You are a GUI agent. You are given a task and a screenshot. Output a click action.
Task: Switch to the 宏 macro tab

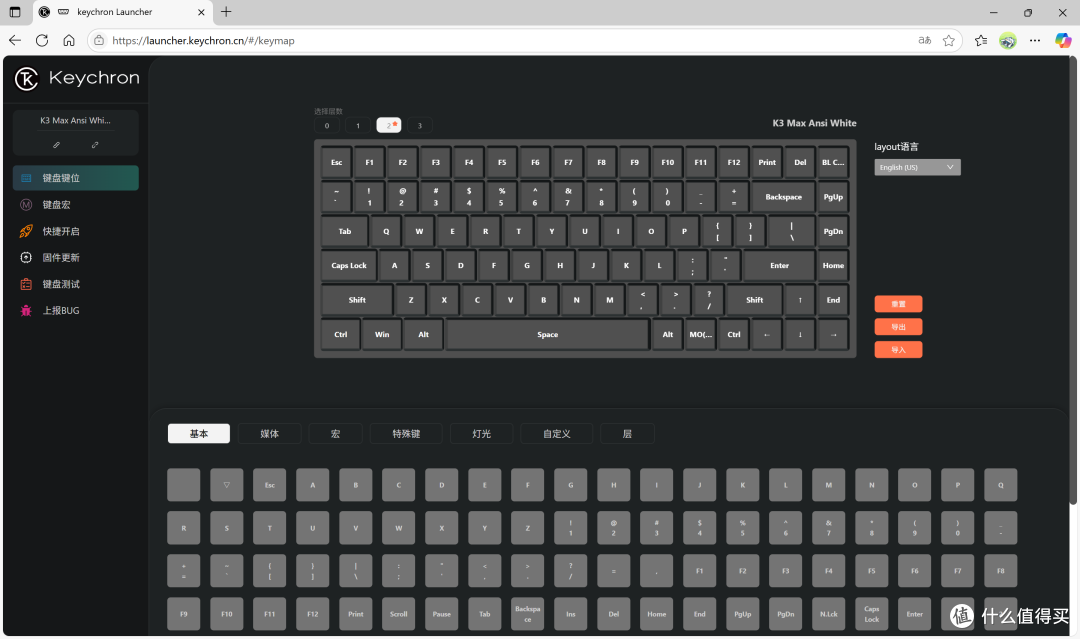(335, 434)
